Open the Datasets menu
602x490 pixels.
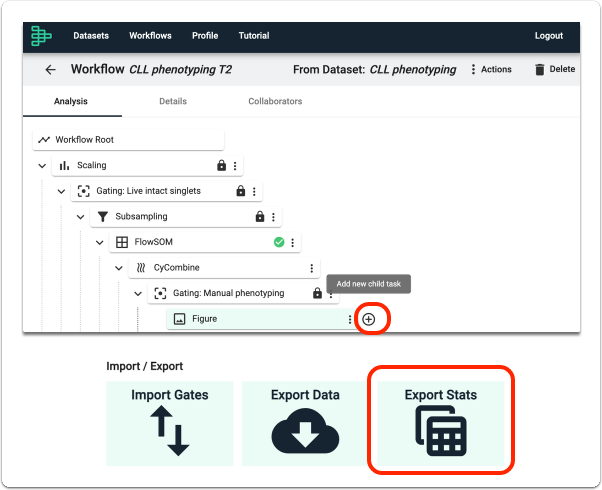[91, 36]
